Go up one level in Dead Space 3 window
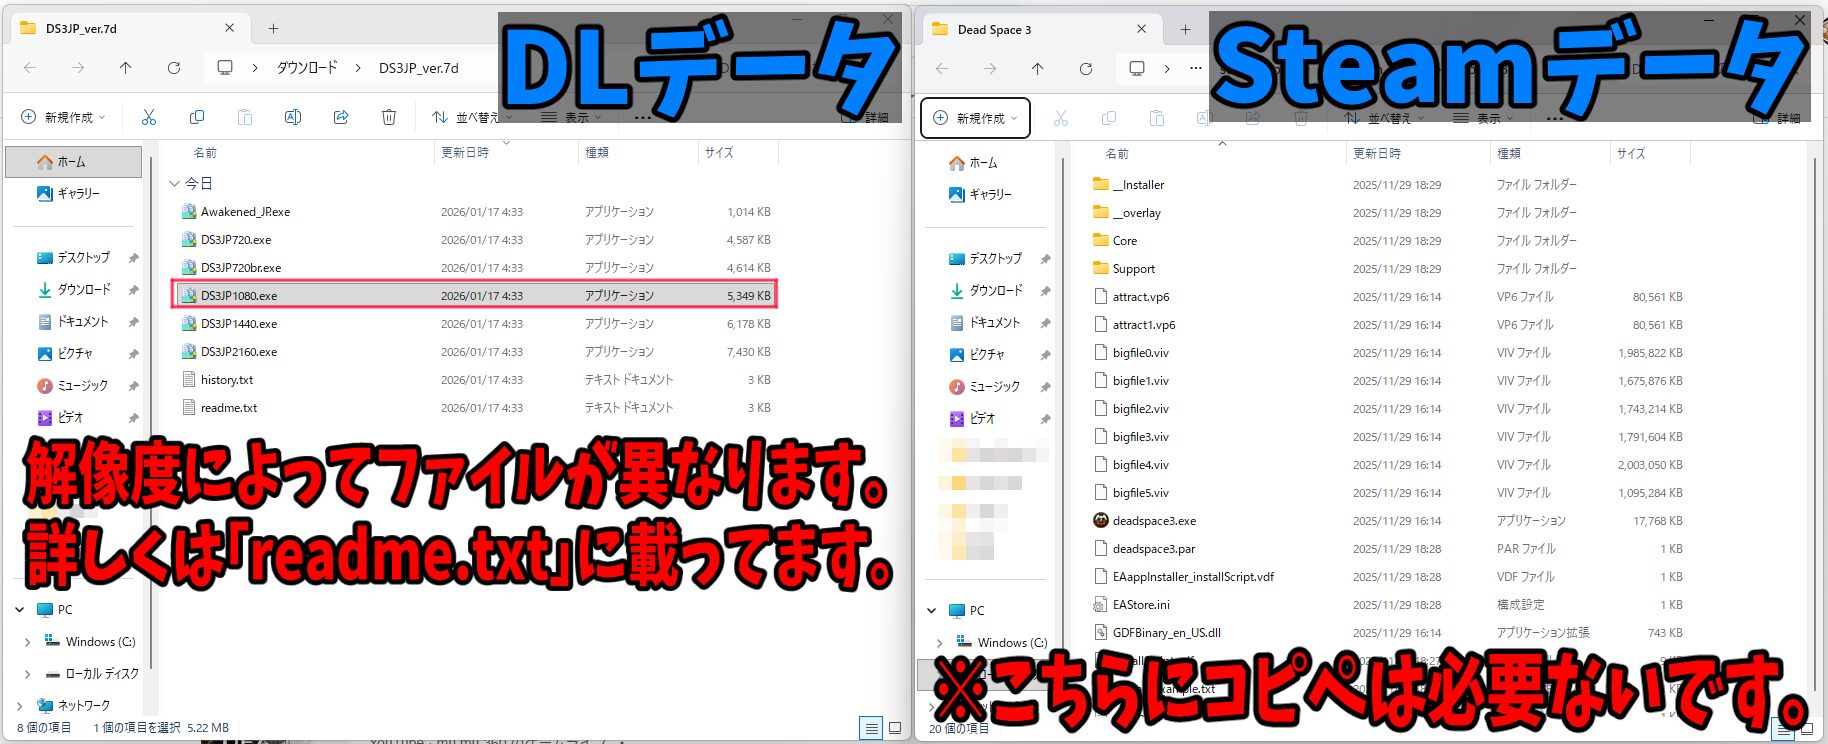1828x744 pixels. (x=1037, y=69)
